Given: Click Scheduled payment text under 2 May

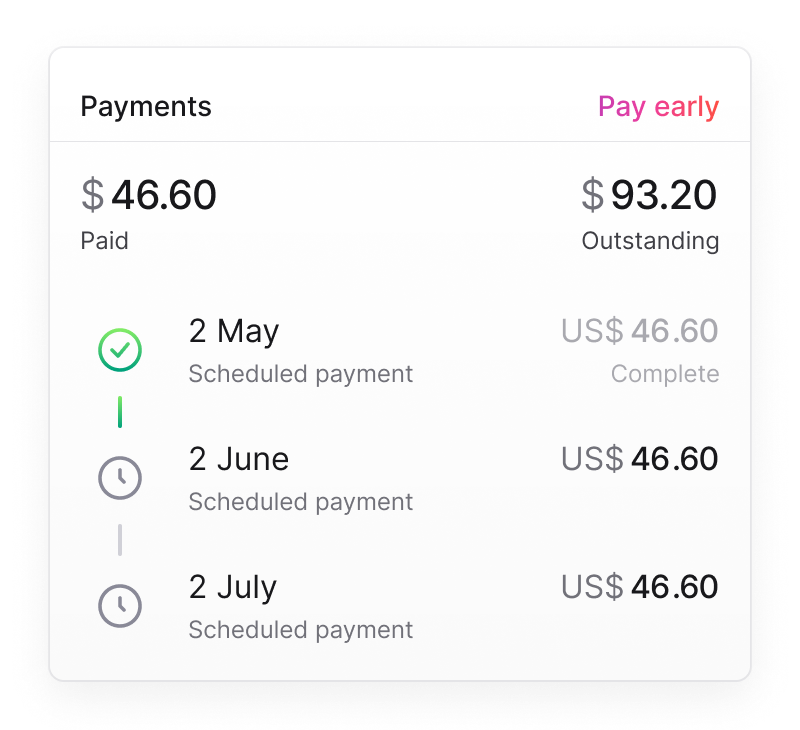Looking at the screenshot, I should tap(300, 374).
